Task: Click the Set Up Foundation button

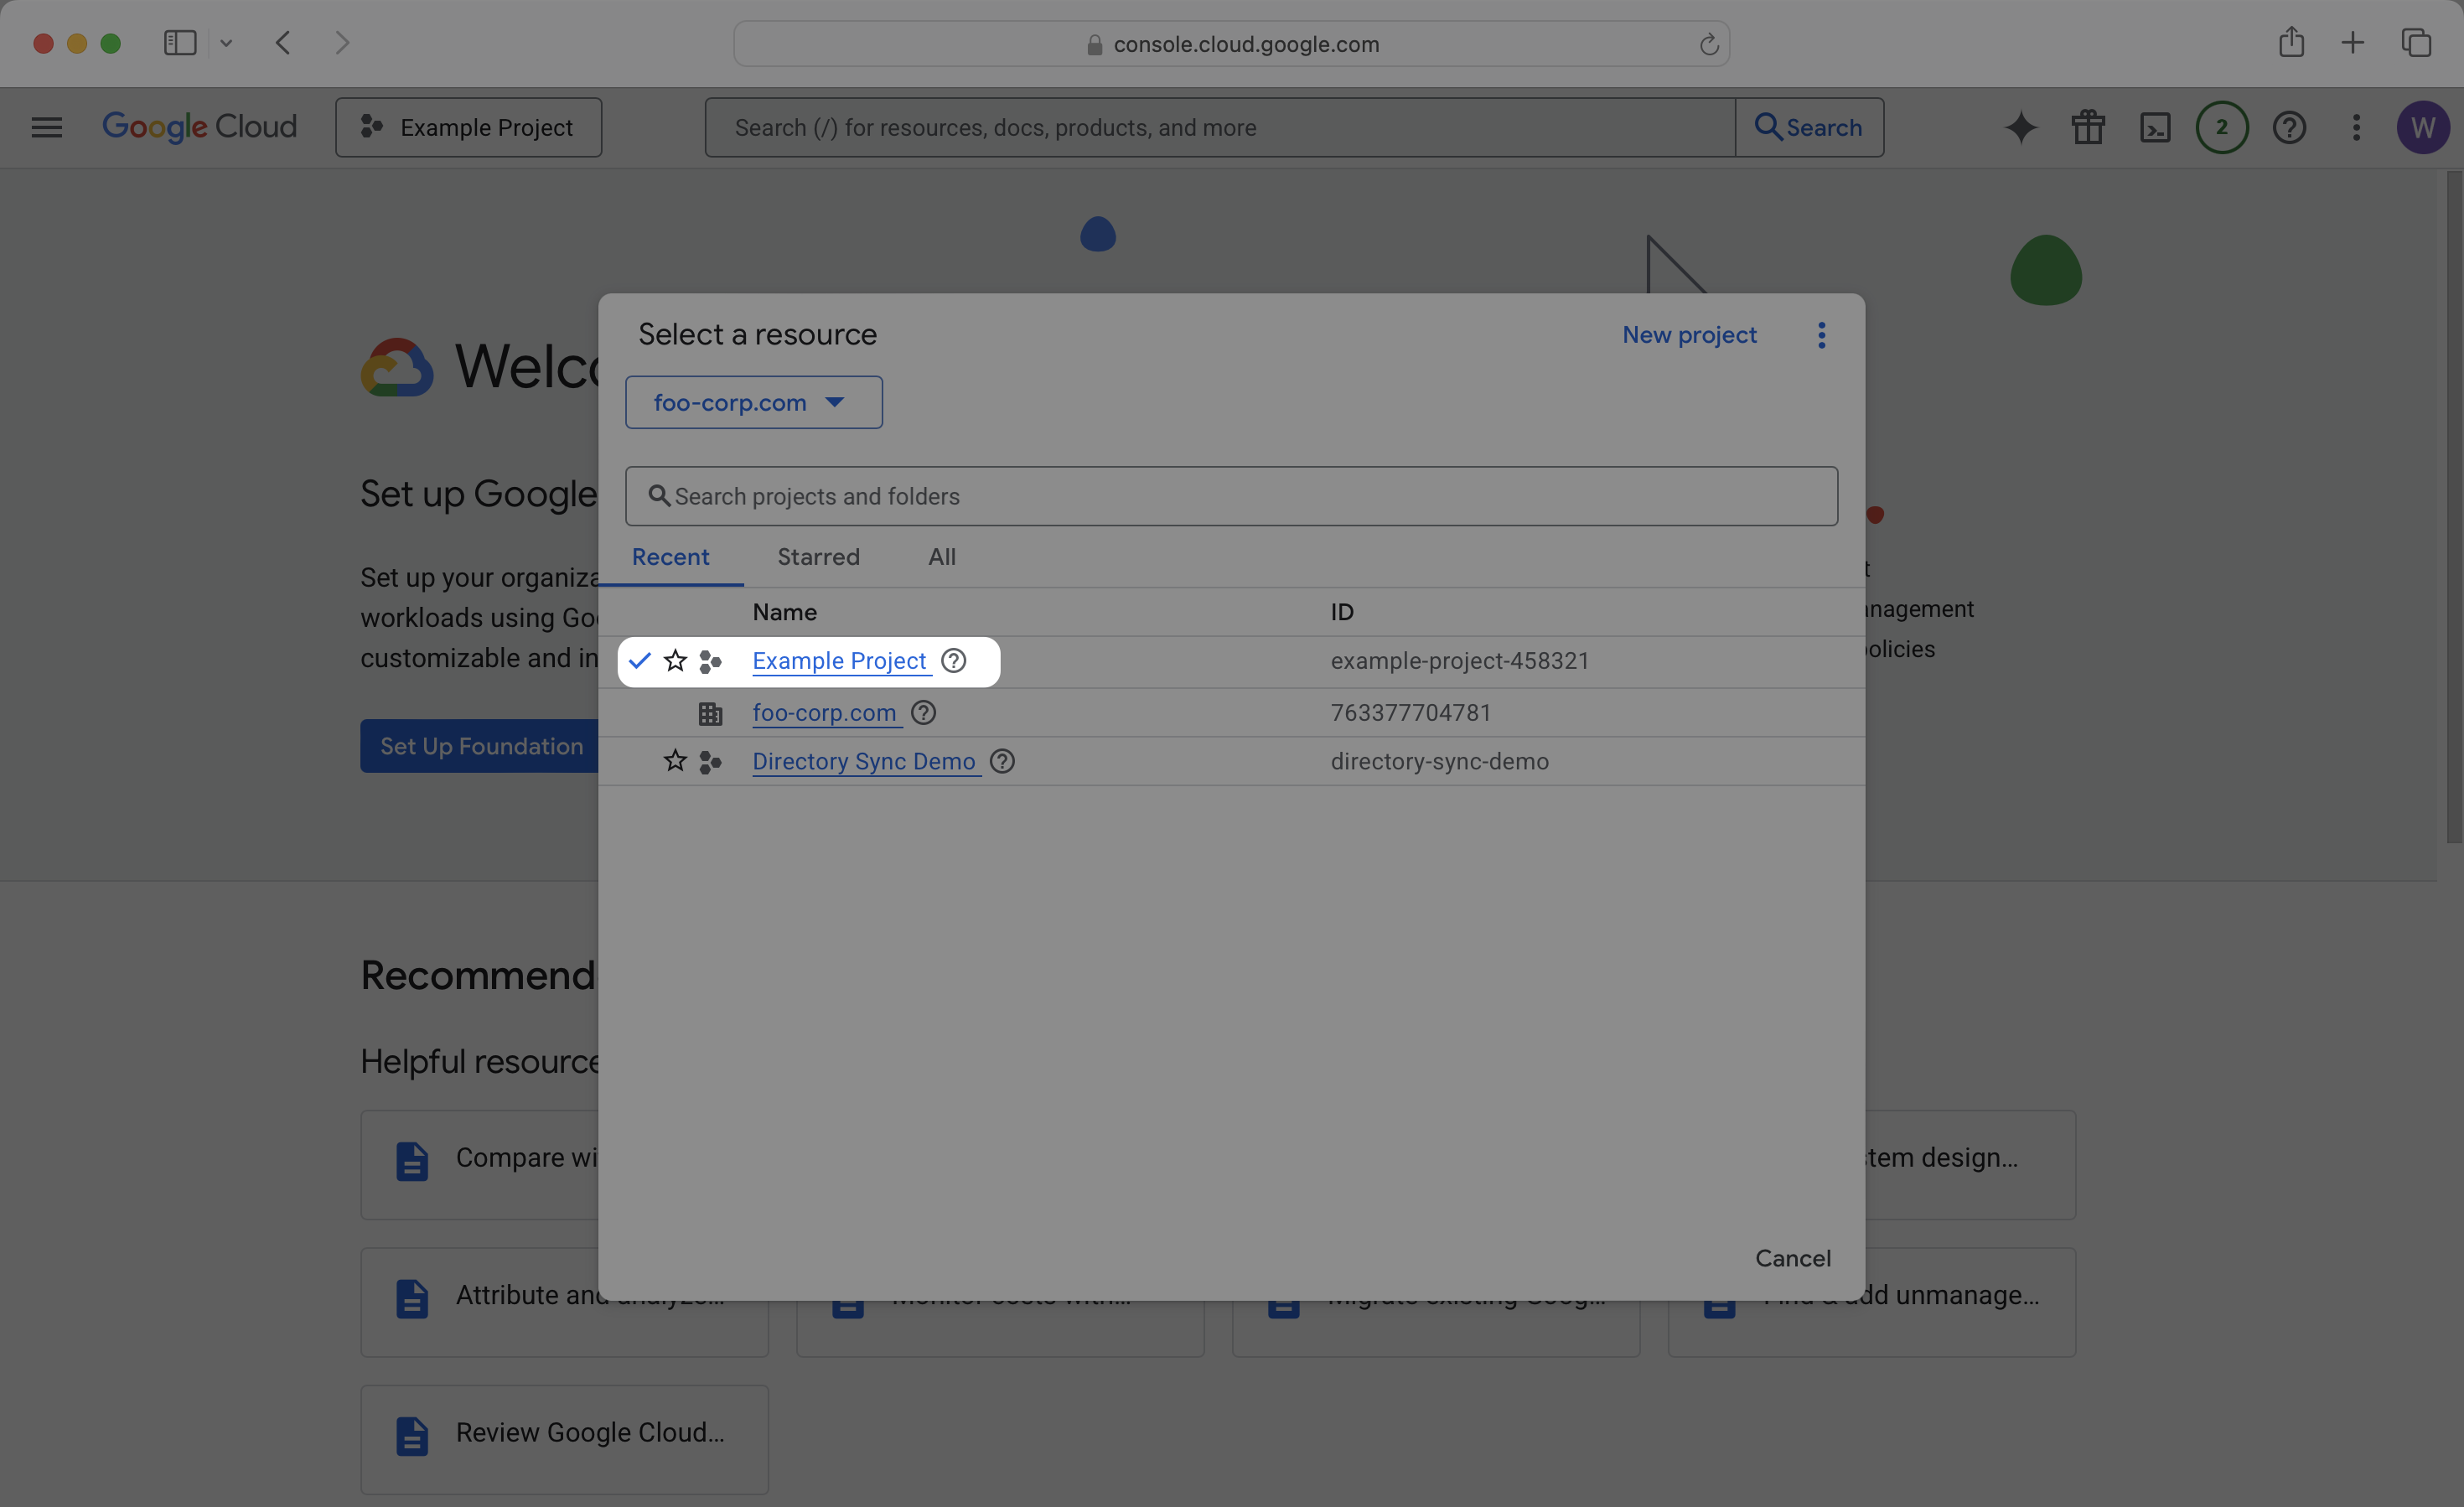Action: pyautogui.click(x=481, y=745)
